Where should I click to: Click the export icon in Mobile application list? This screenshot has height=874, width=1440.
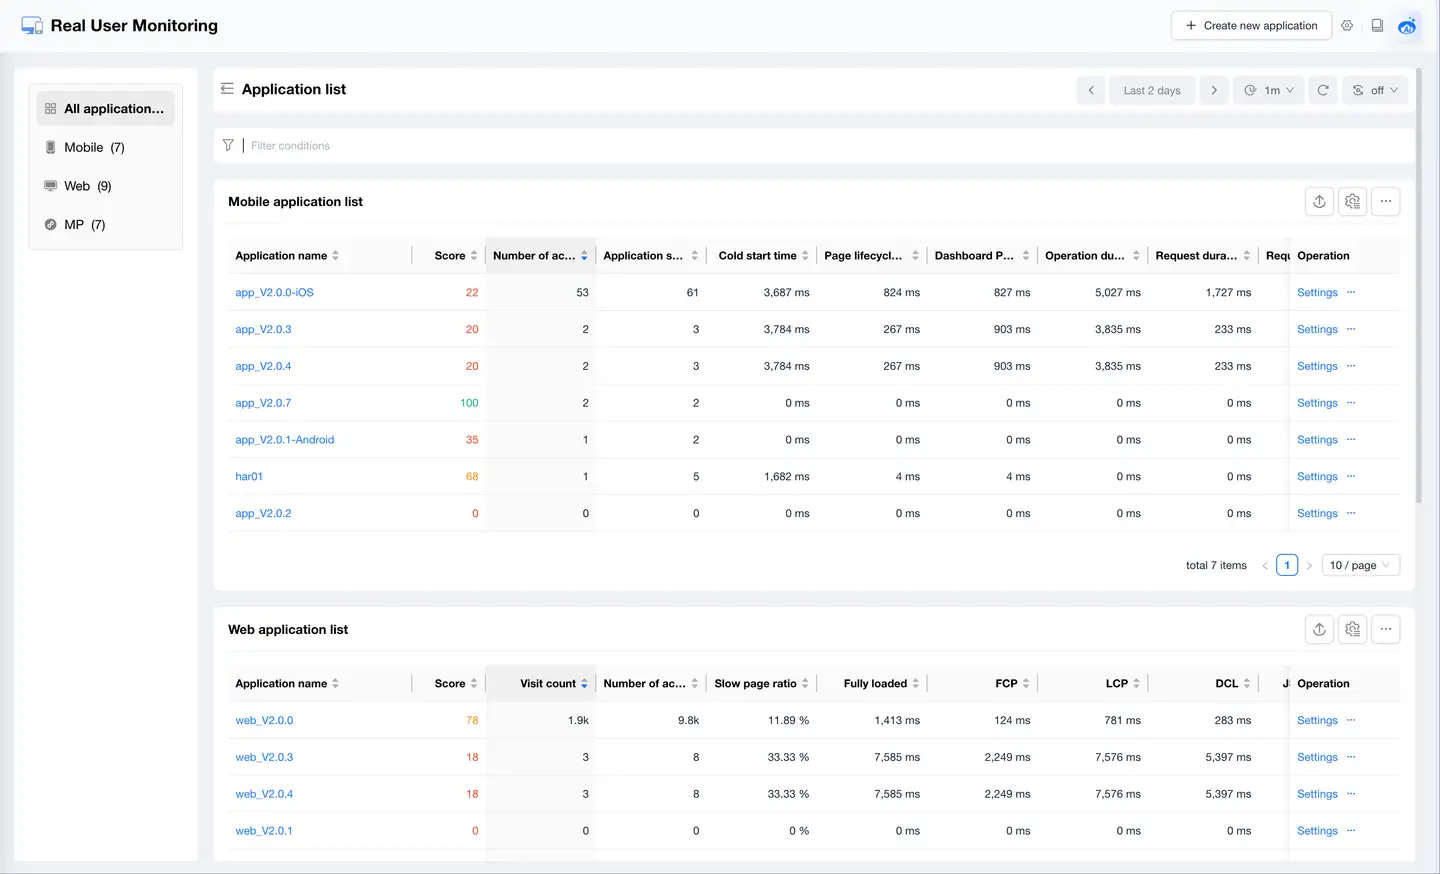point(1319,202)
